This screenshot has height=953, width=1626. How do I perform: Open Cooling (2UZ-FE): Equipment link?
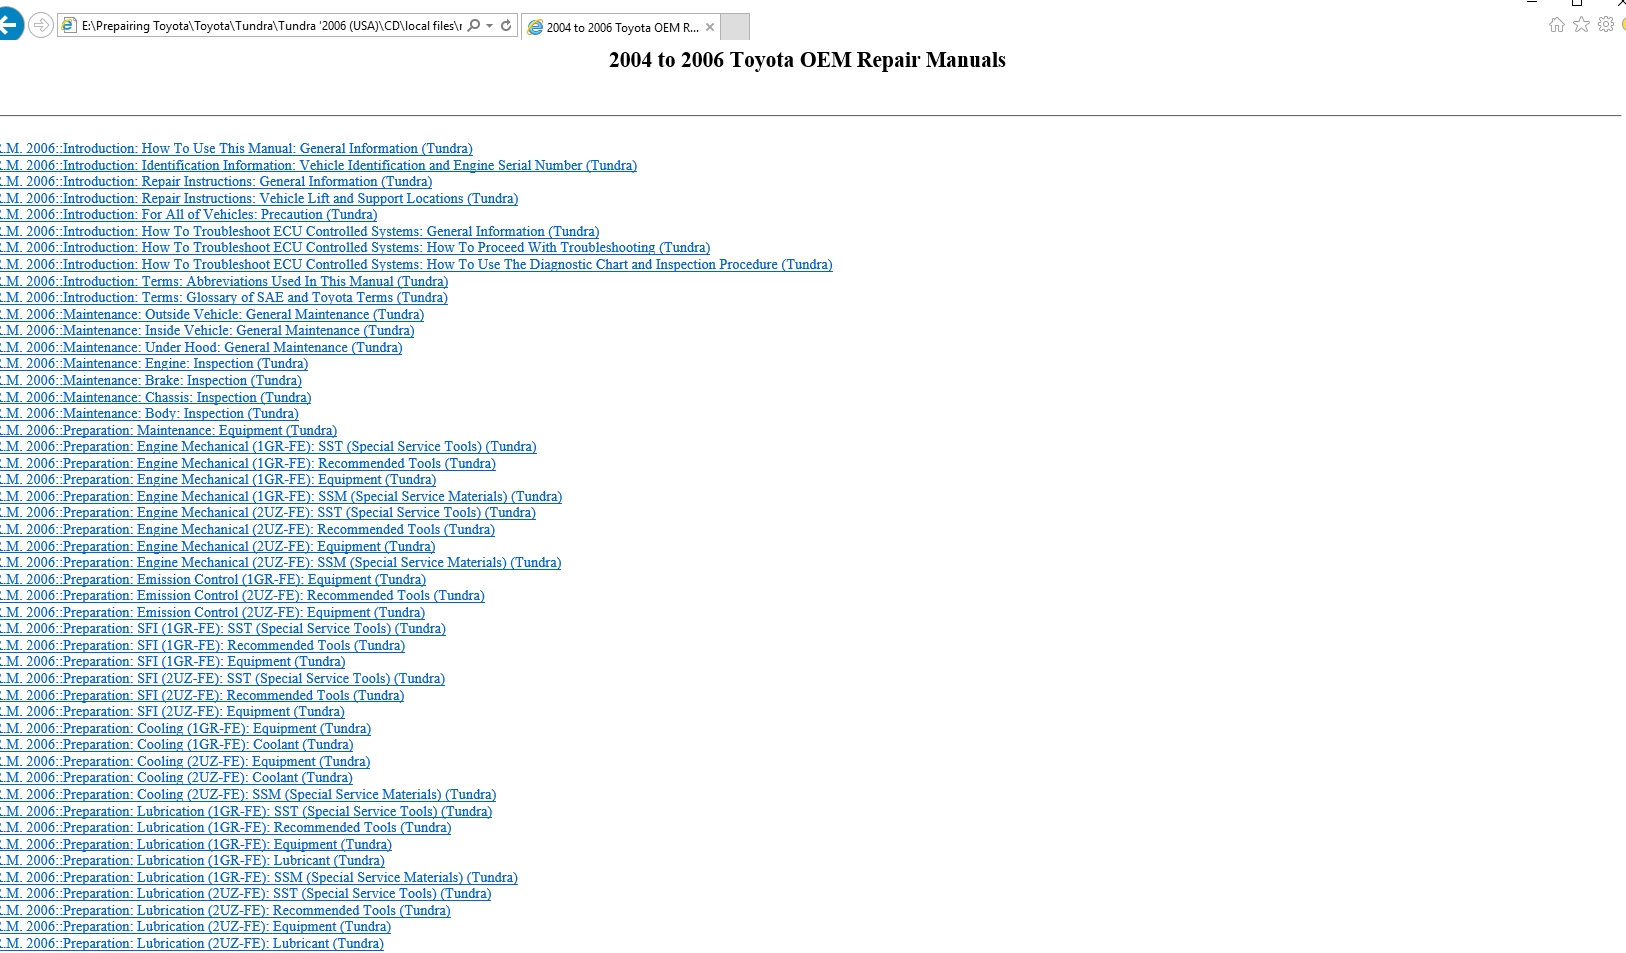click(185, 762)
